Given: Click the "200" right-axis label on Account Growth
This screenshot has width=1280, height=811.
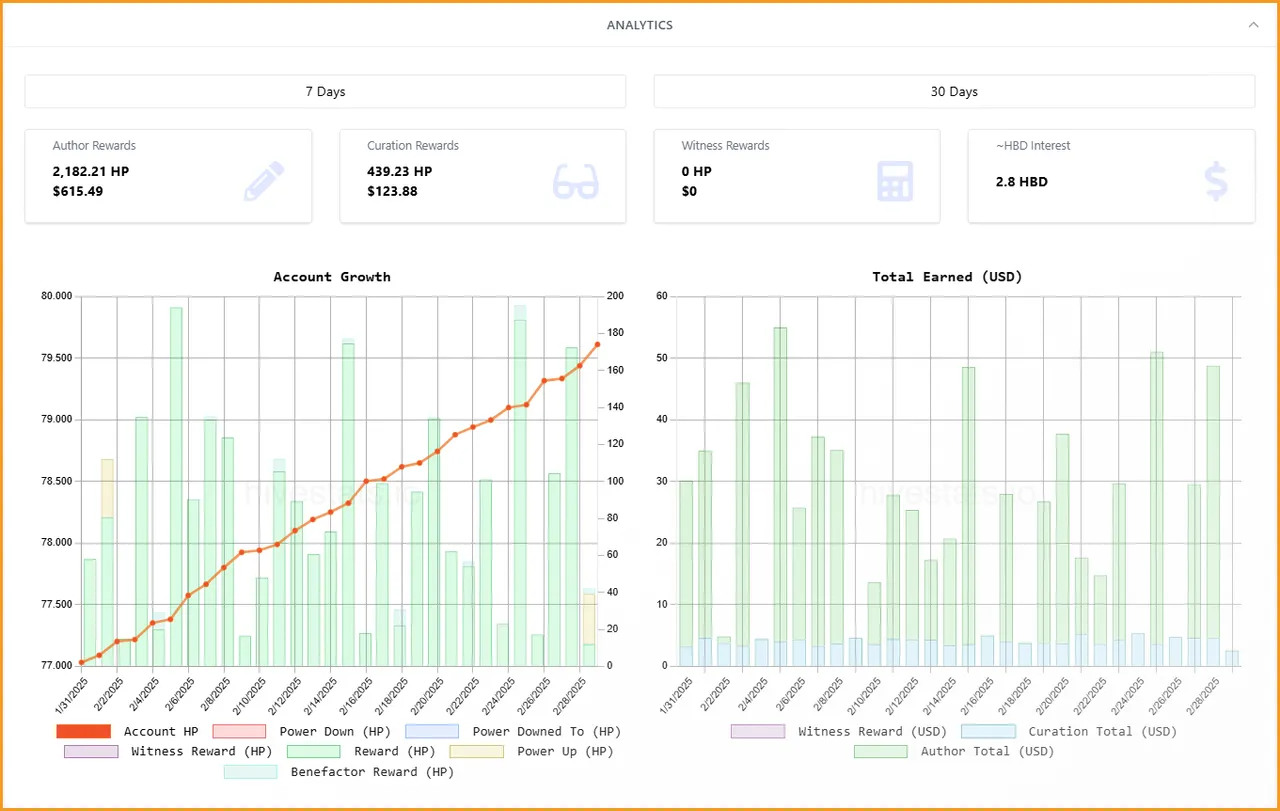Looking at the screenshot, I should (615, 296).
